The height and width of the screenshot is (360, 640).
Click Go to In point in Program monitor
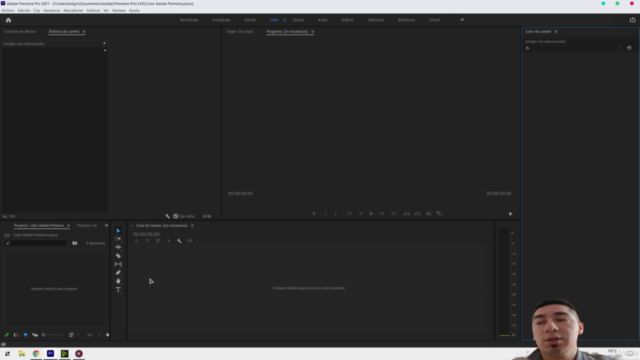349,213
